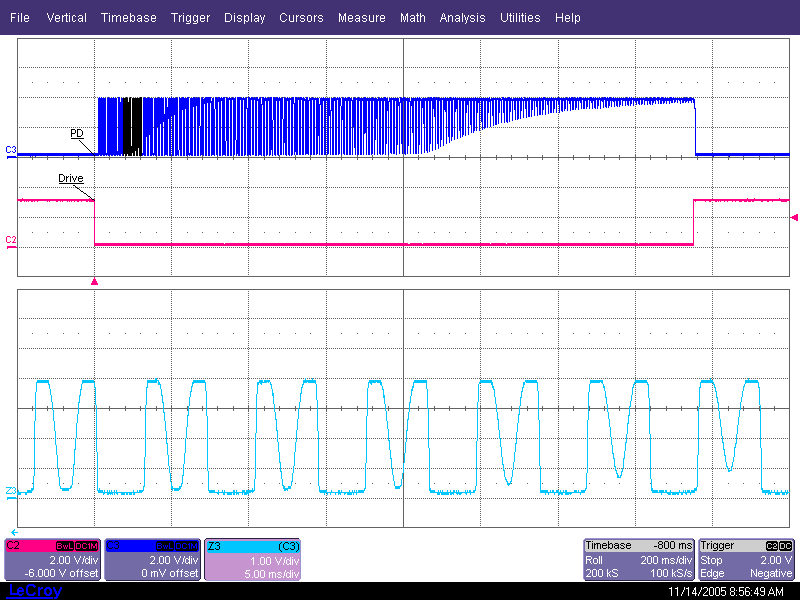Click the BwL badge in C2 descriptor

(x=65, y=546)
